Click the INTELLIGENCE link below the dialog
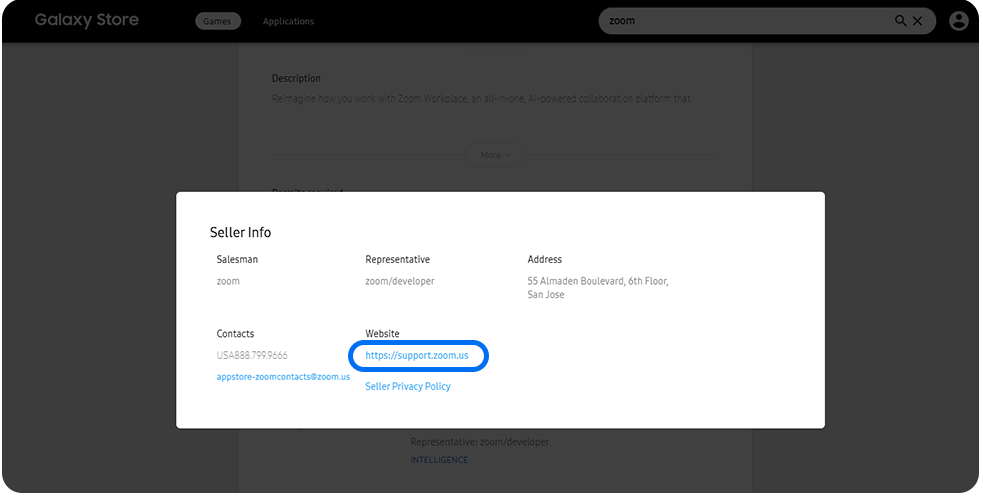 [x=439, y=460]
